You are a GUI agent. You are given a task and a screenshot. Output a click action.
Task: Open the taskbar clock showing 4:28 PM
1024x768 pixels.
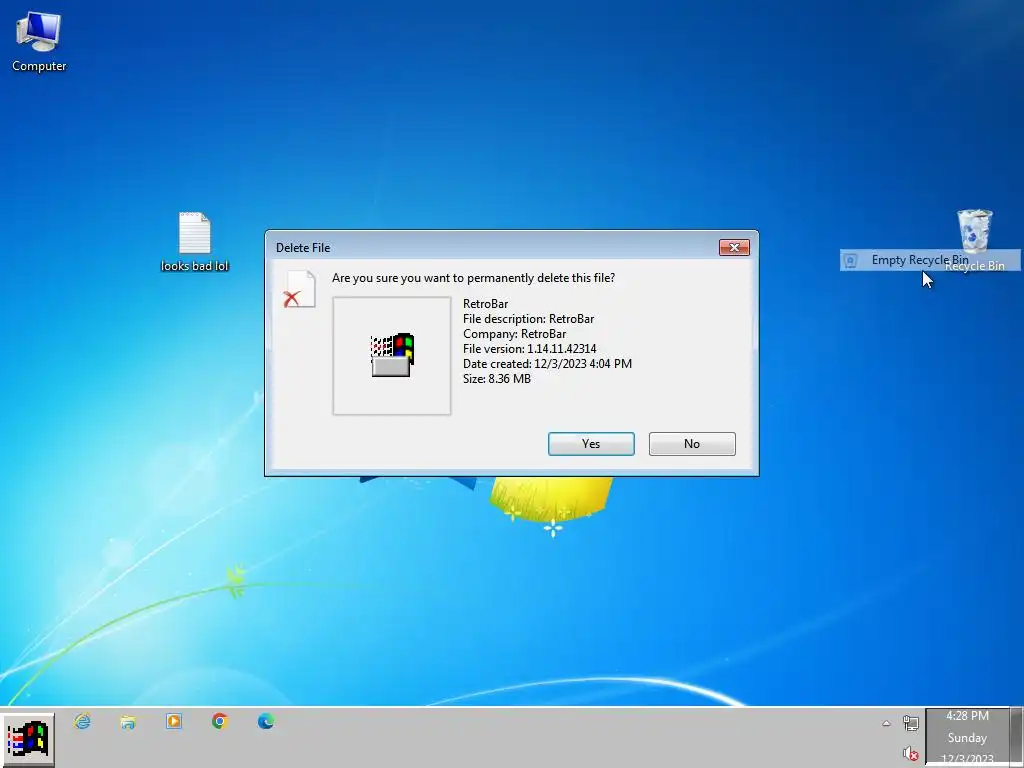(x=967, y=738)
